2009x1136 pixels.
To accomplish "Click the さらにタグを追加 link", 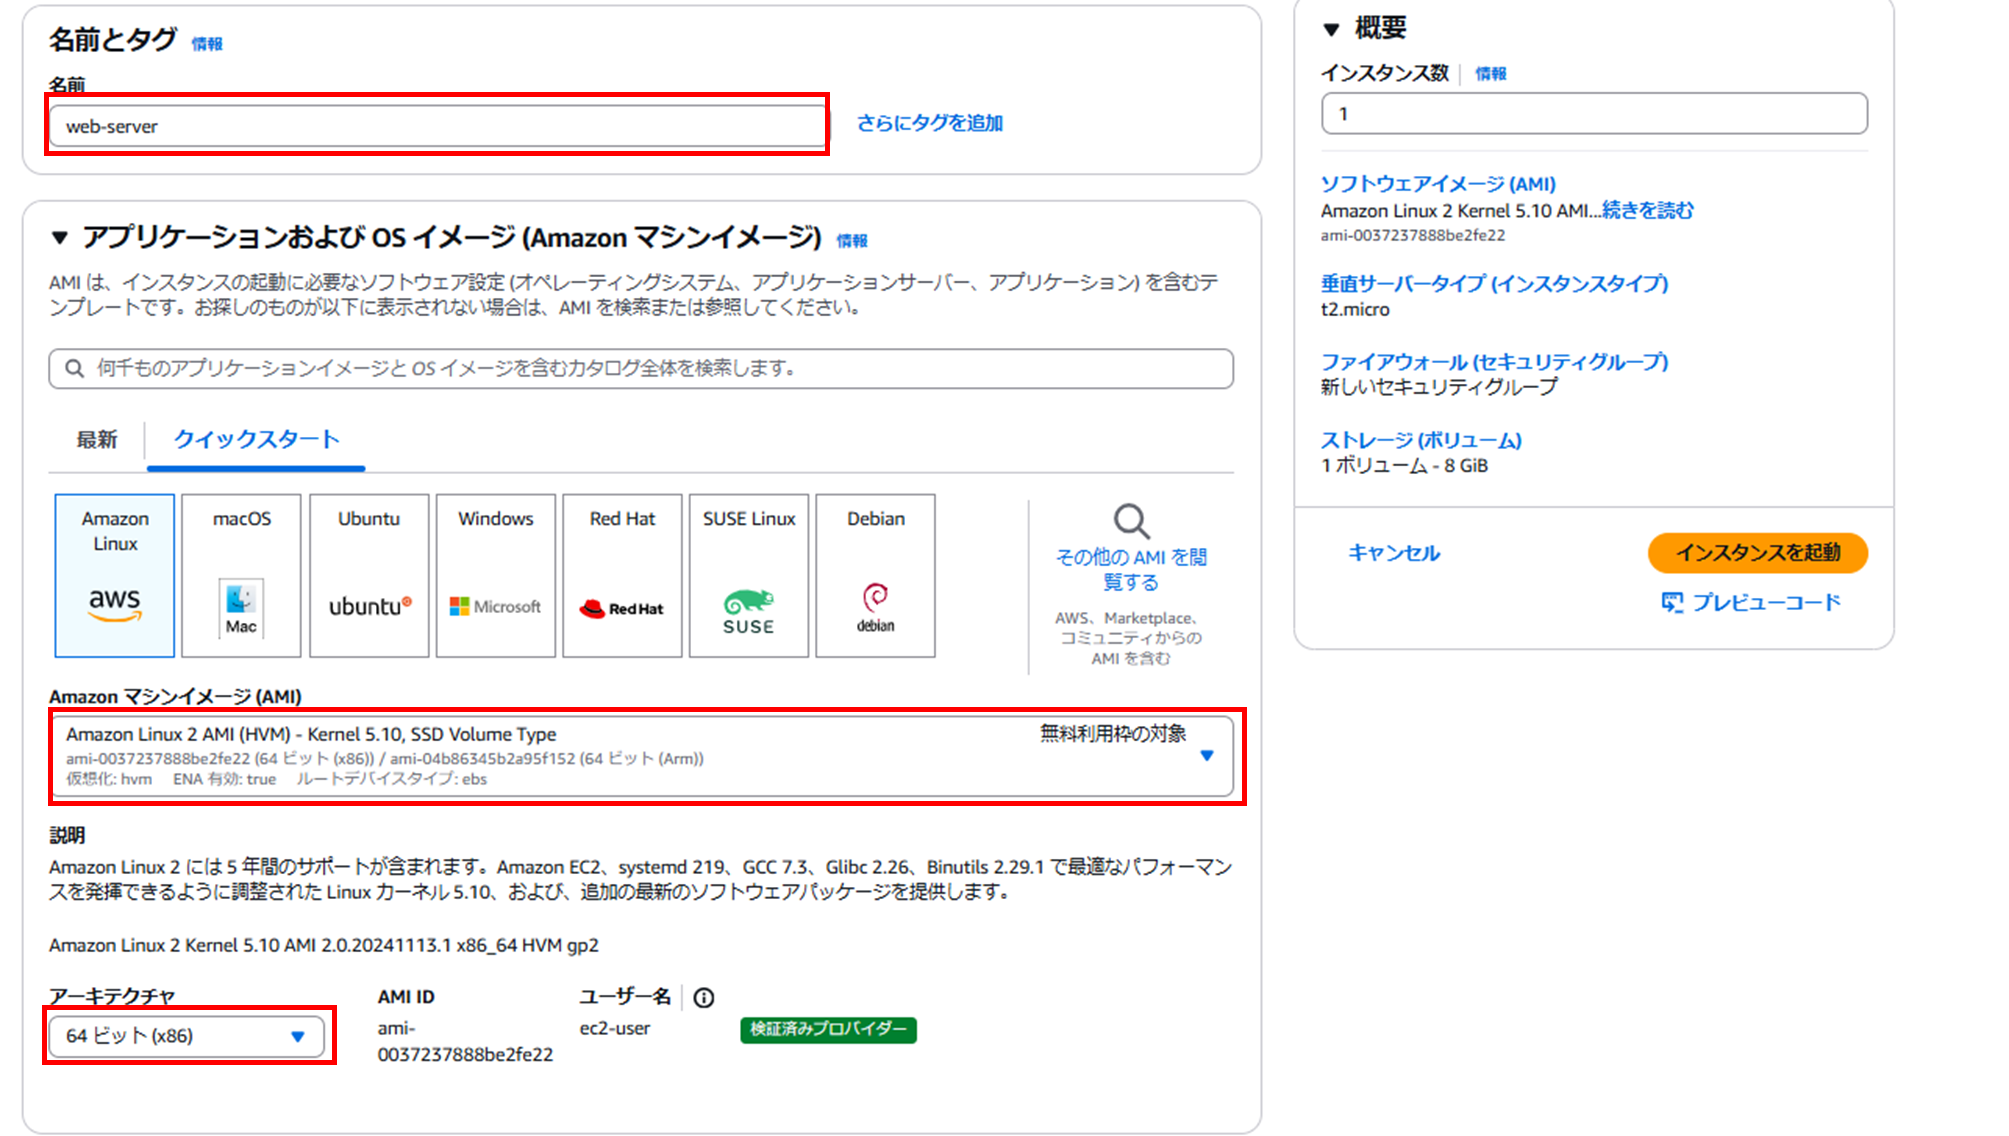I will [929, 123].
